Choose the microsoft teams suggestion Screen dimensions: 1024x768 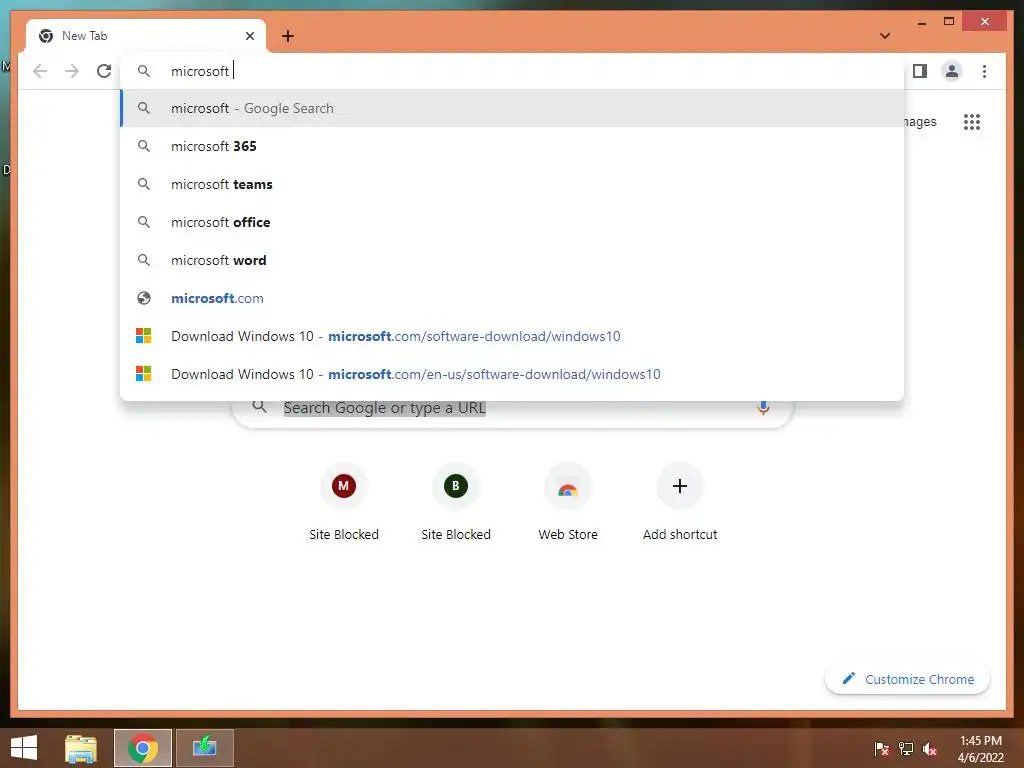[513, 184]
